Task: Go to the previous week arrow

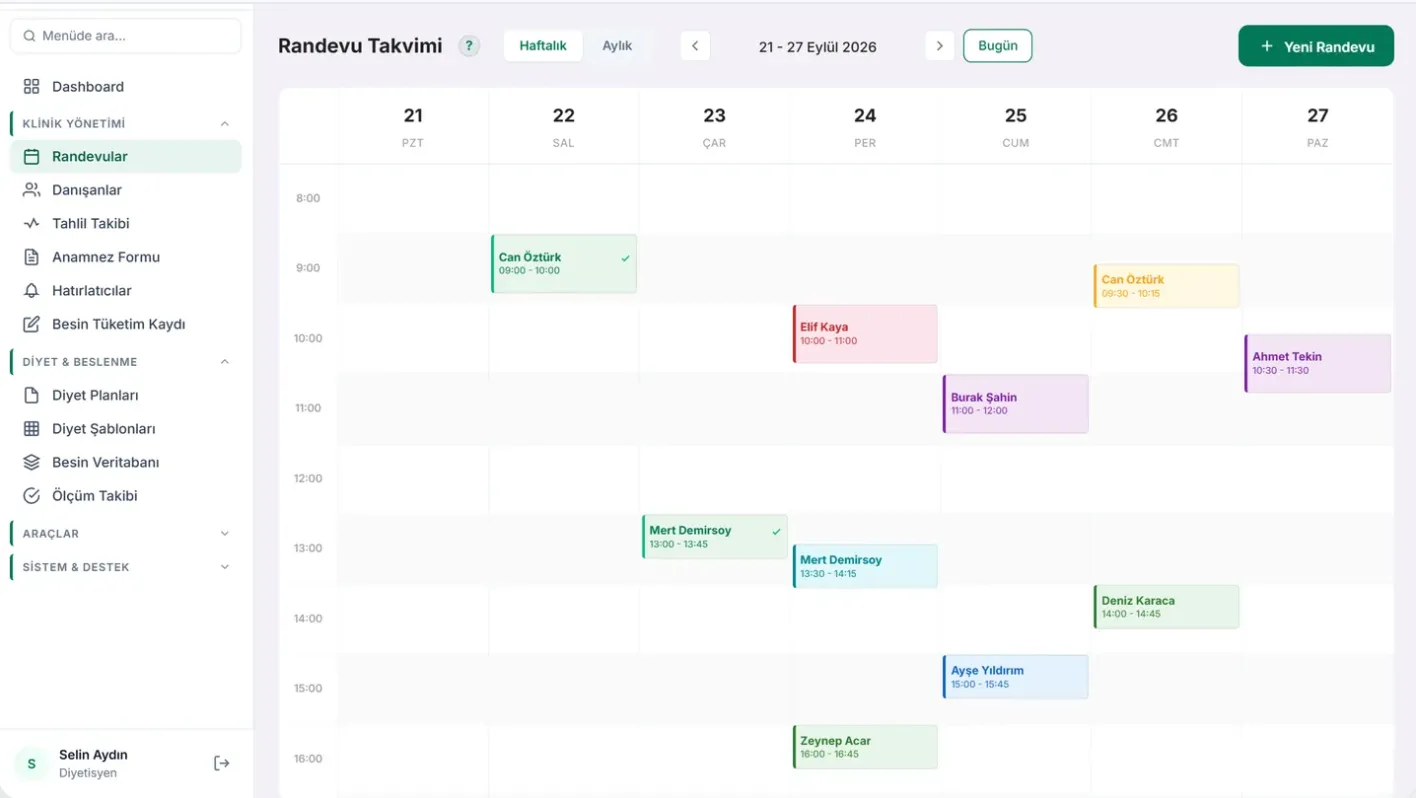Action: click(695, 46)
